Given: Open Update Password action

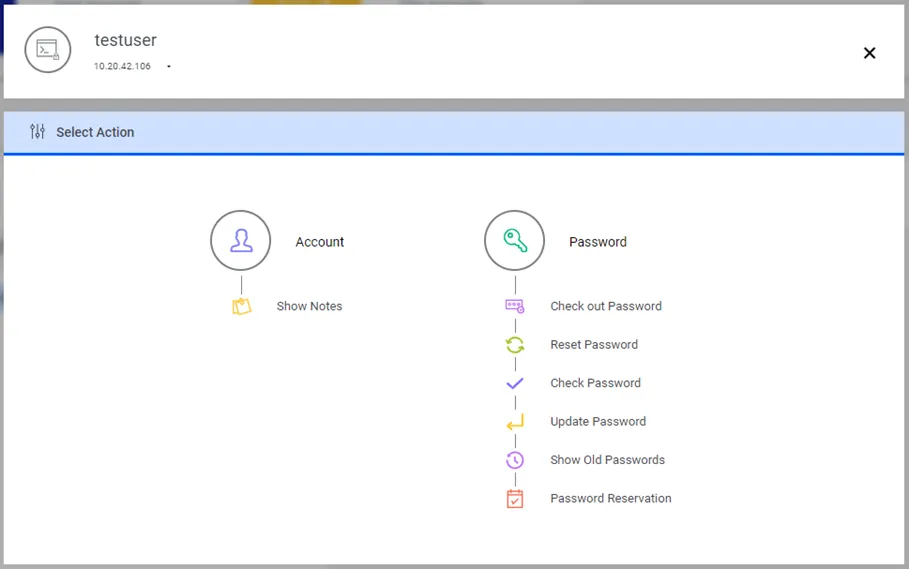Looking at the screenshot, I should coord(598,421).
